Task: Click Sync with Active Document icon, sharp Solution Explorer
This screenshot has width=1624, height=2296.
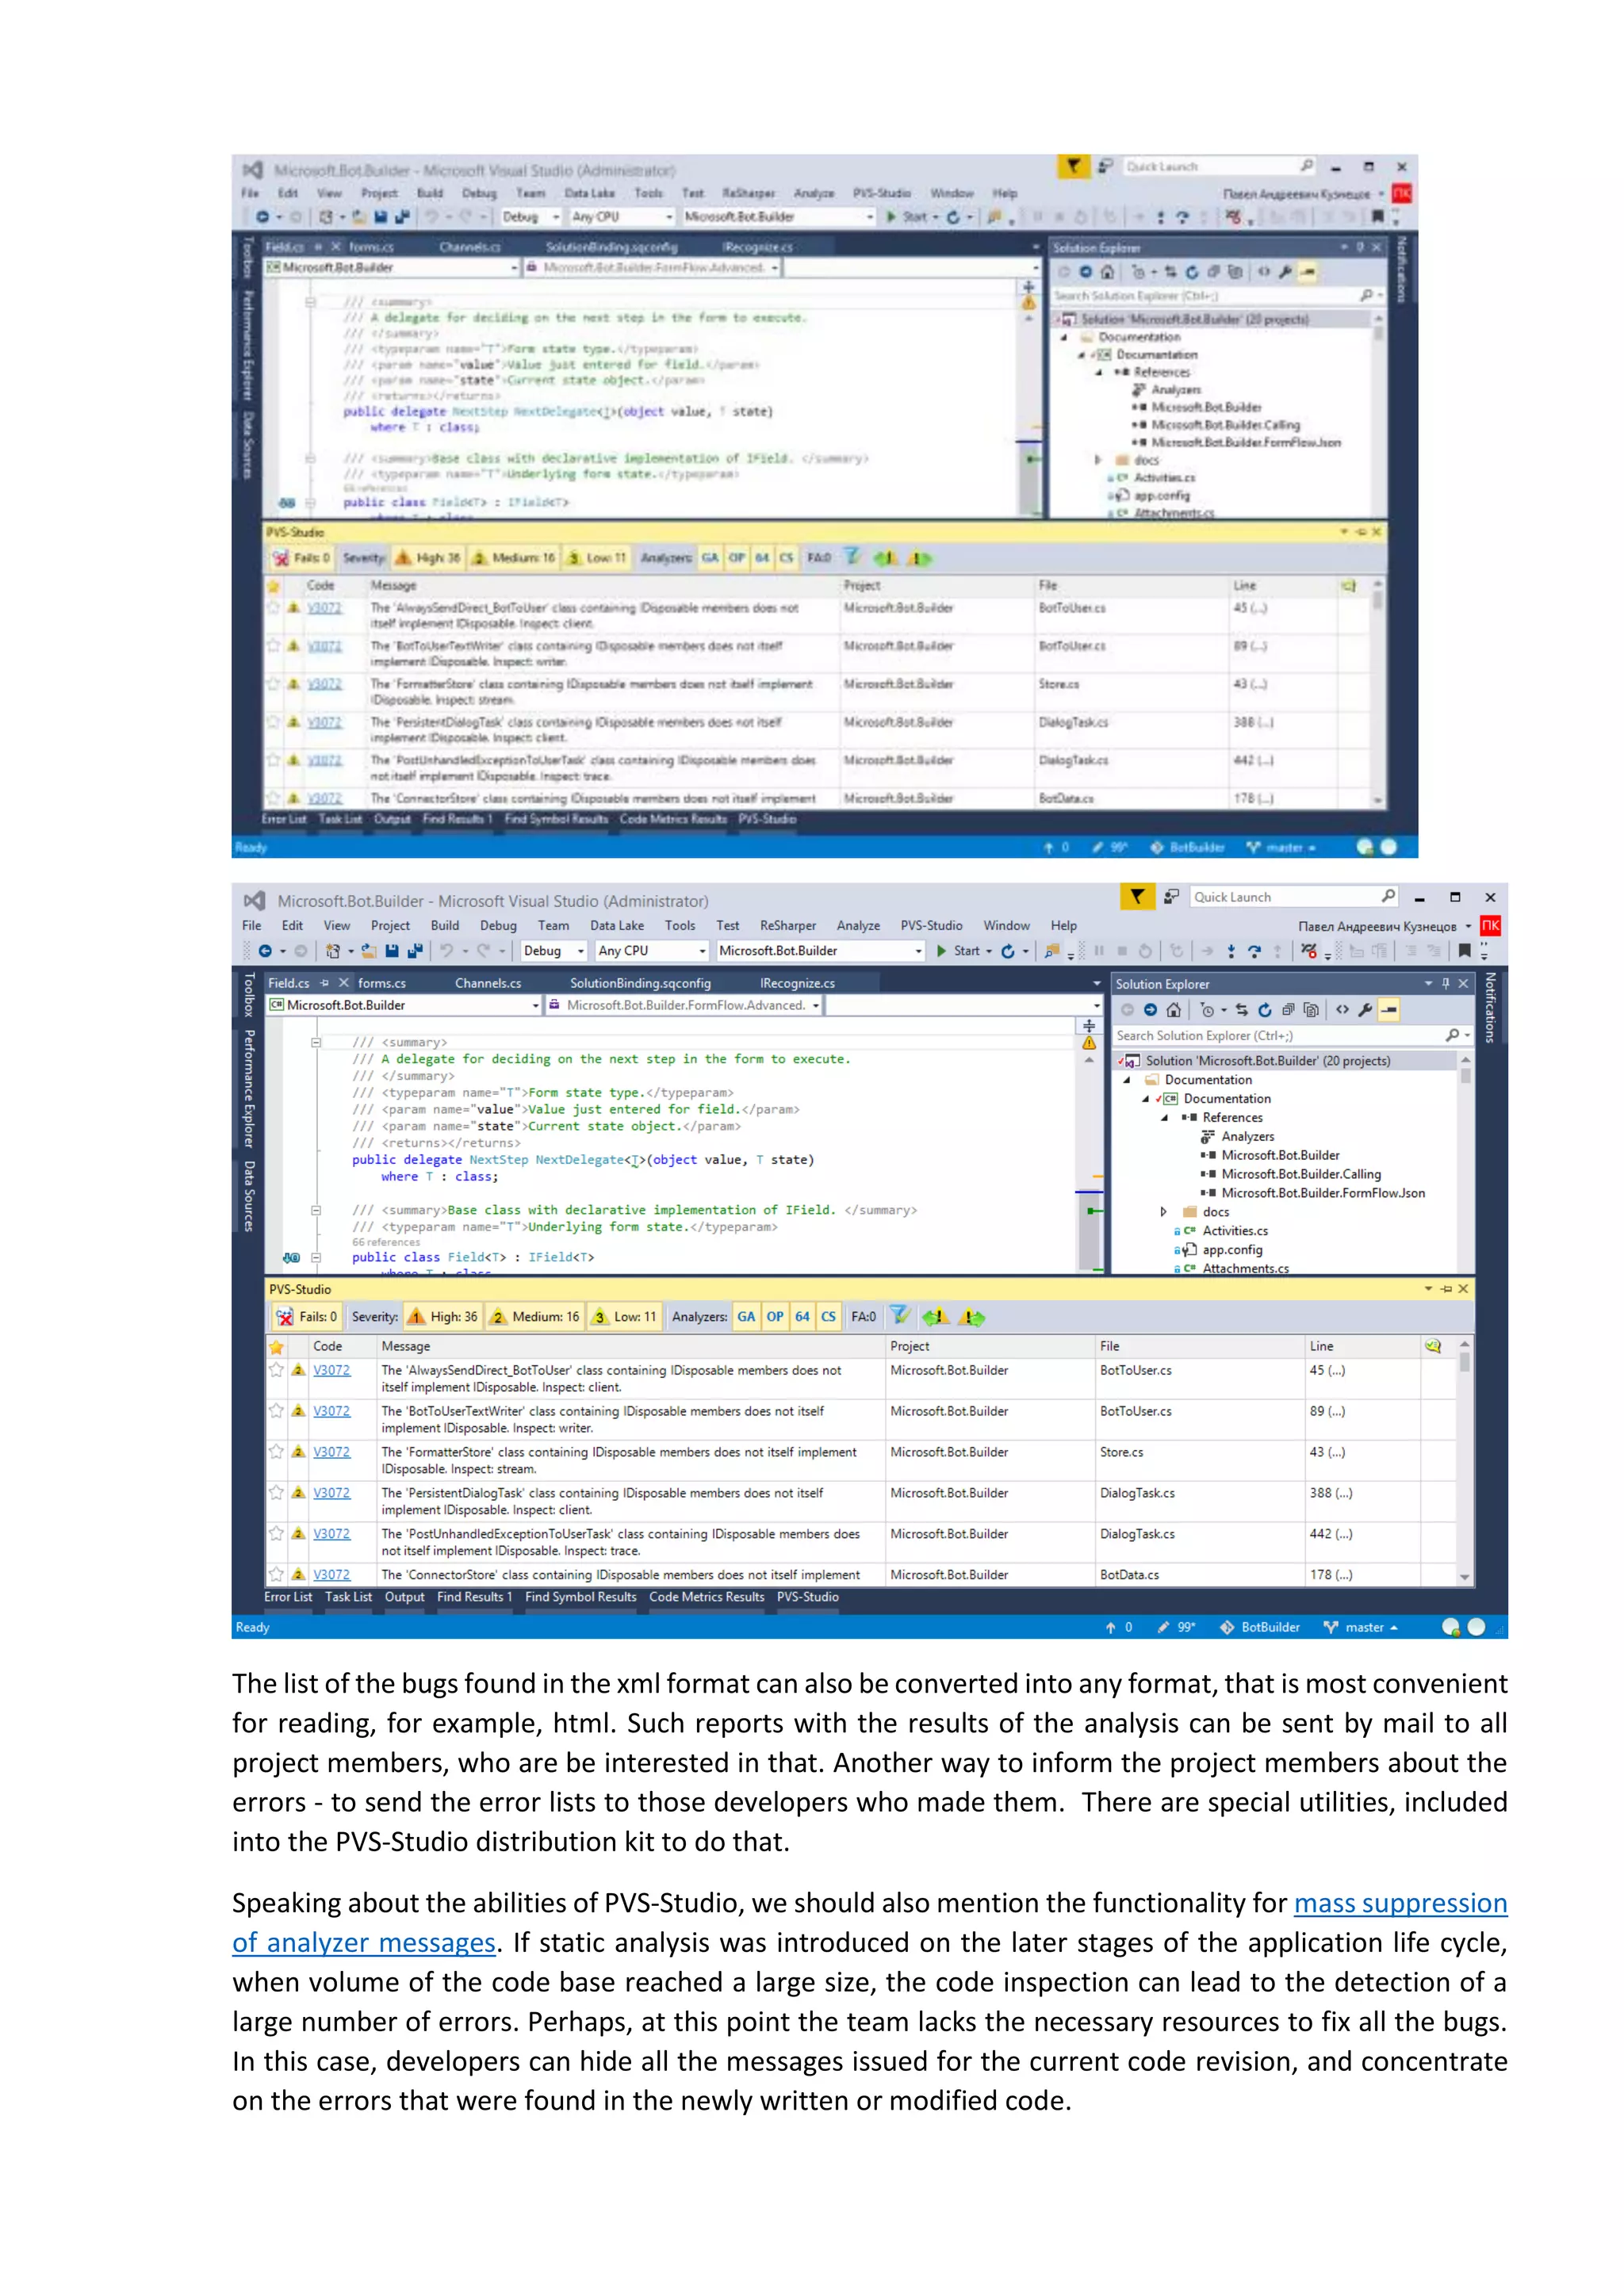Action: pos(1241,1010)
